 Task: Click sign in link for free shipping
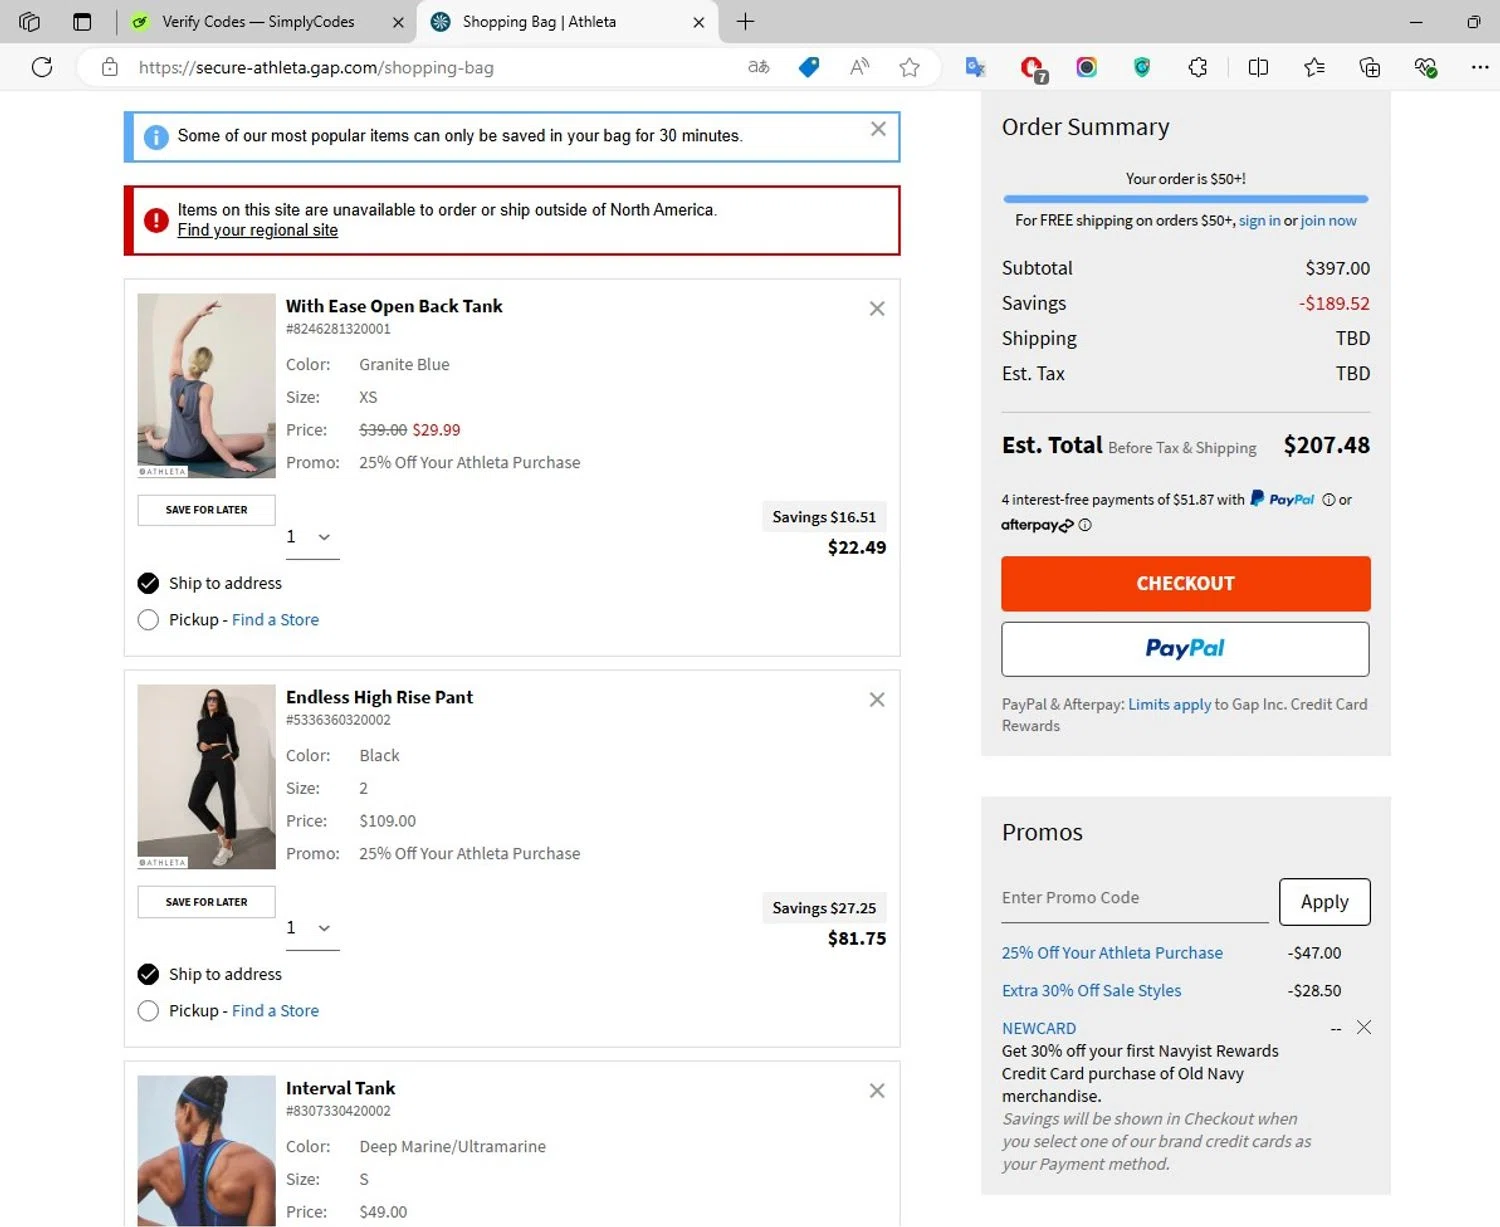tap(1259, 221)
